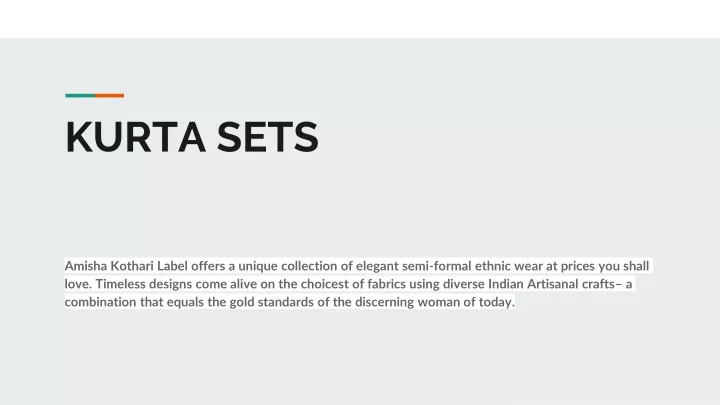Click 'choicest of fabrics' text
Screen dimensions: 720x405
pyautogui.click(x=353, y=284)
